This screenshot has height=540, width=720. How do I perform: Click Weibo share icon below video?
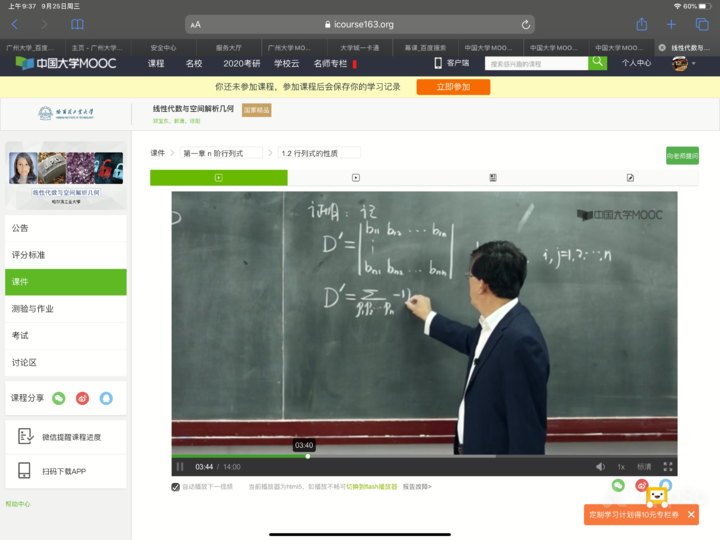(x=641, y=485)
